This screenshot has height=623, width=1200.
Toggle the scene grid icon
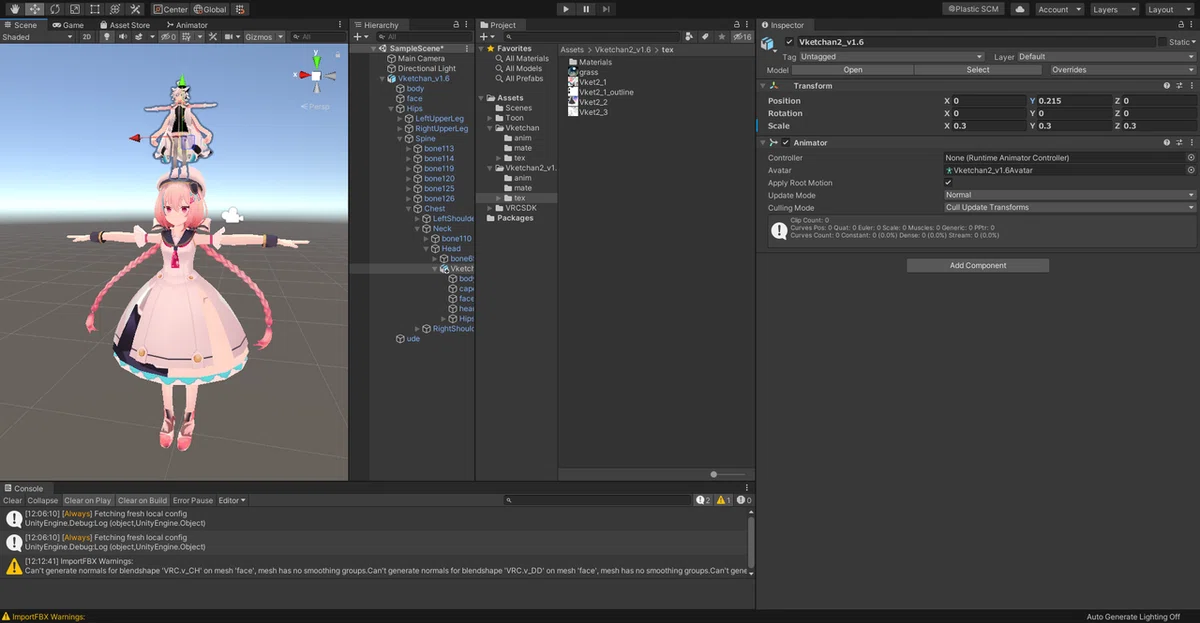(189, 37)
